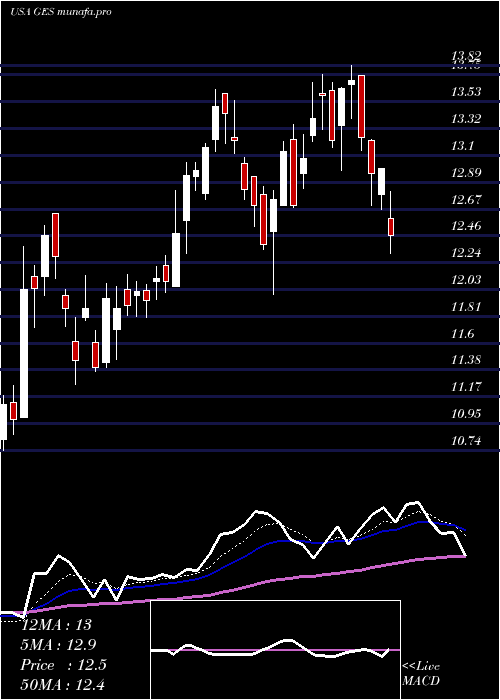
Task: Select the 12.67 price axis label
Action: [x=466, y=200]
